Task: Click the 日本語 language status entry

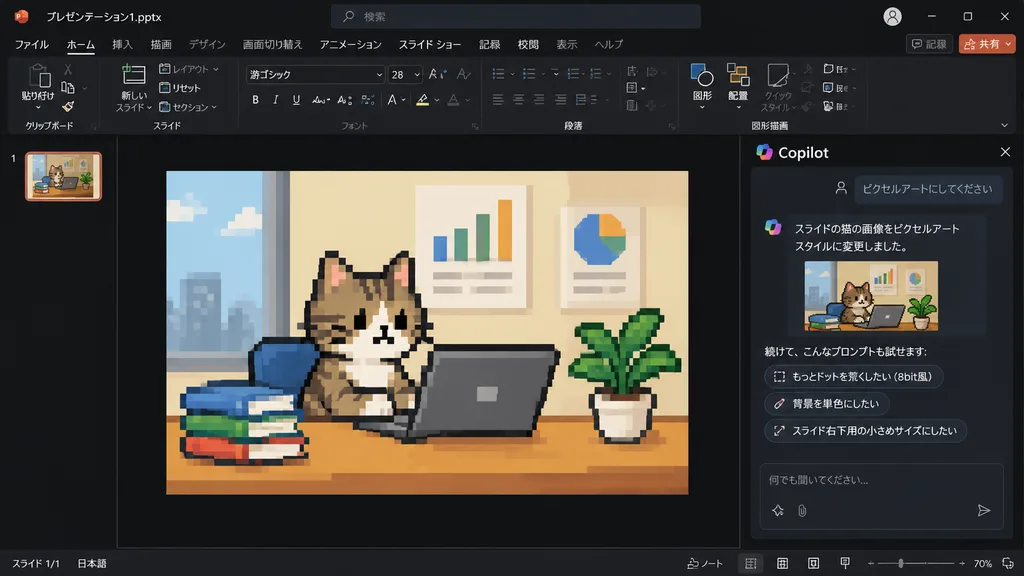Action: pyautogui.click(x=91, y=564)
